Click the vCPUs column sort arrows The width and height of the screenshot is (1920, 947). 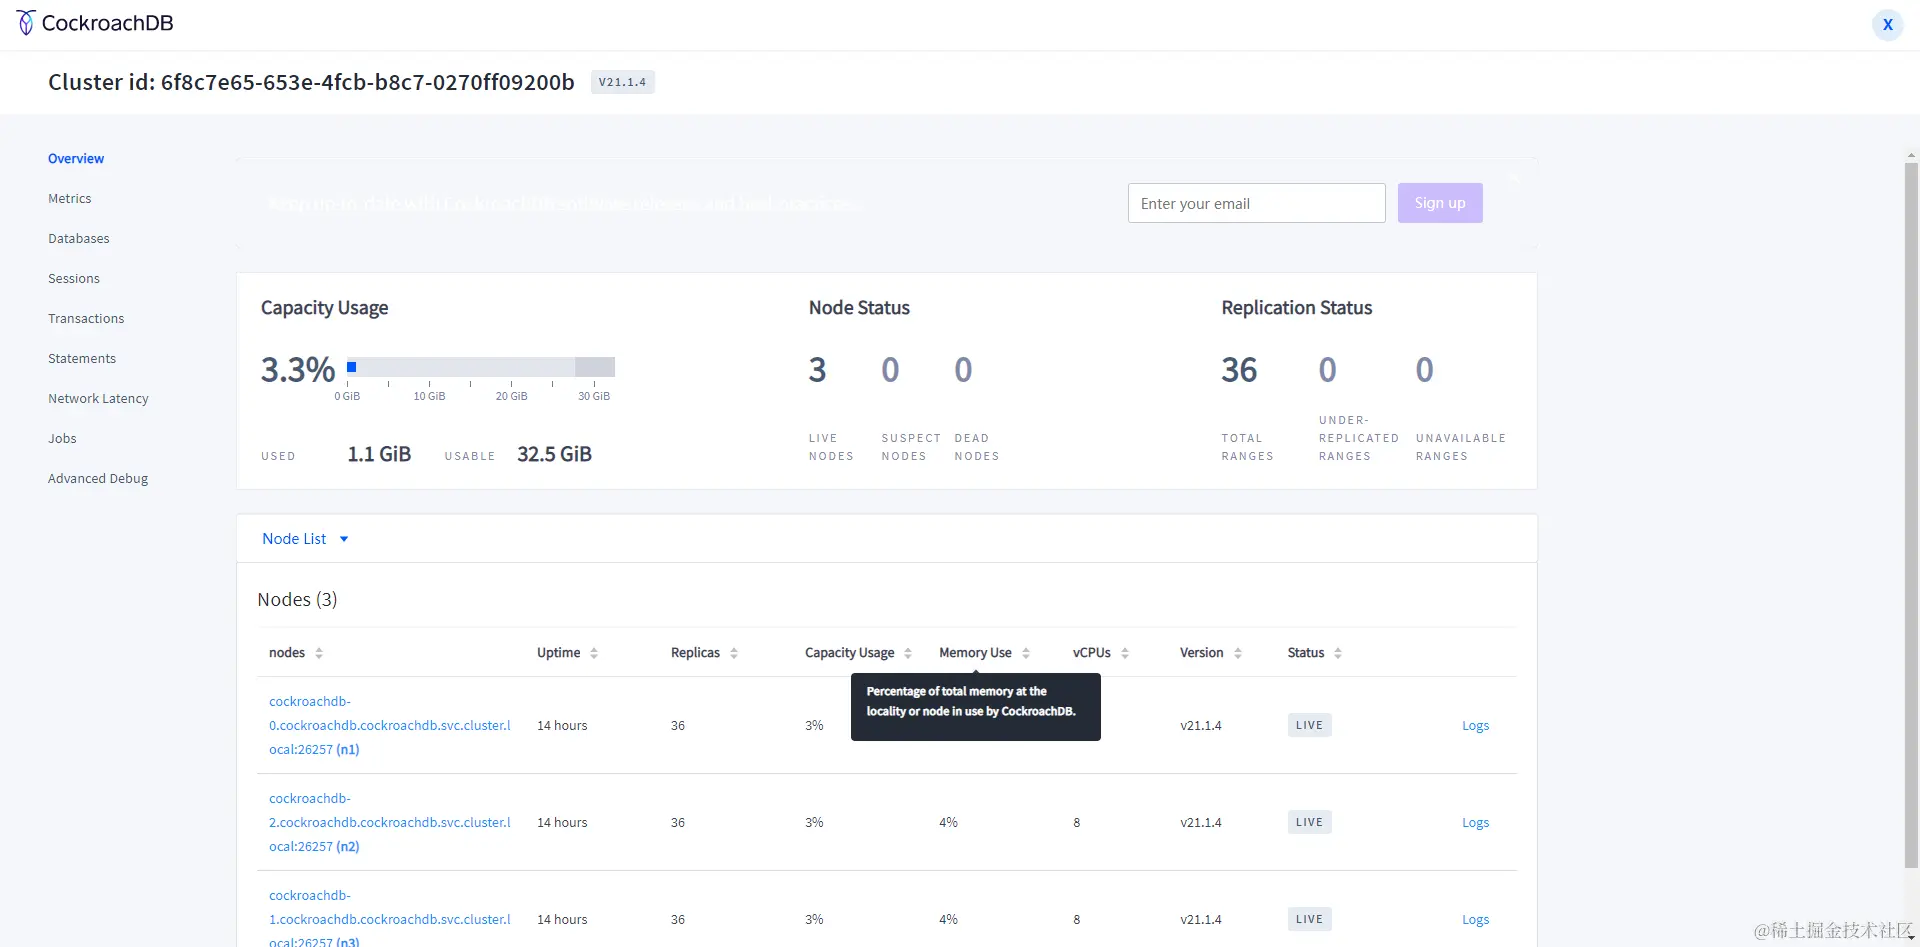coord(1125,653)
